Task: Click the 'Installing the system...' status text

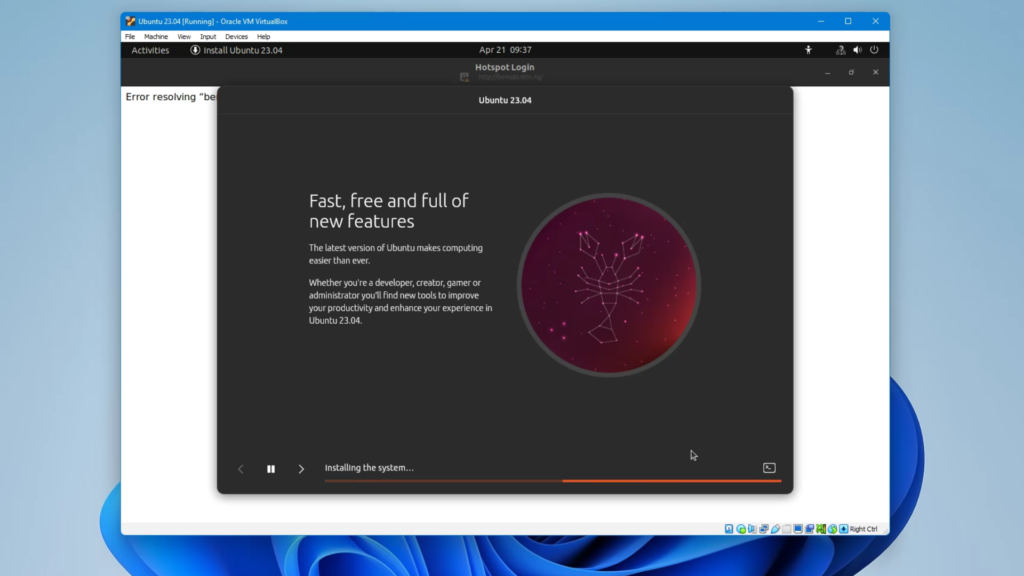Action: tap(369, 468)
